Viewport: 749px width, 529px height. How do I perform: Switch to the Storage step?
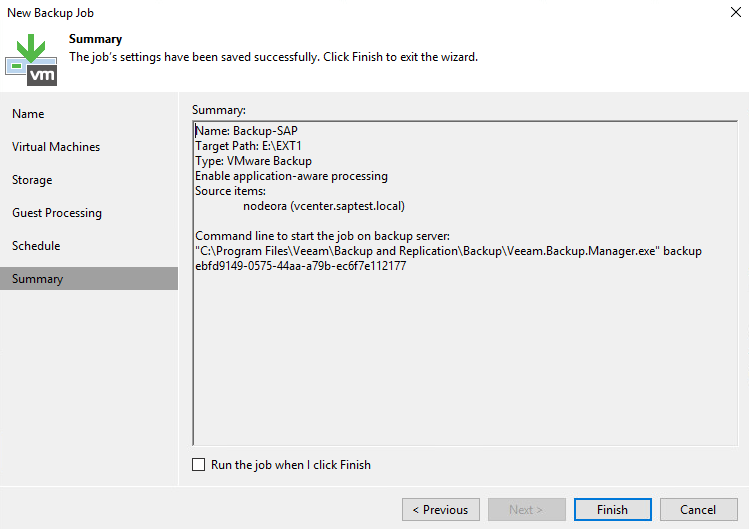click(x=32, y=180)
